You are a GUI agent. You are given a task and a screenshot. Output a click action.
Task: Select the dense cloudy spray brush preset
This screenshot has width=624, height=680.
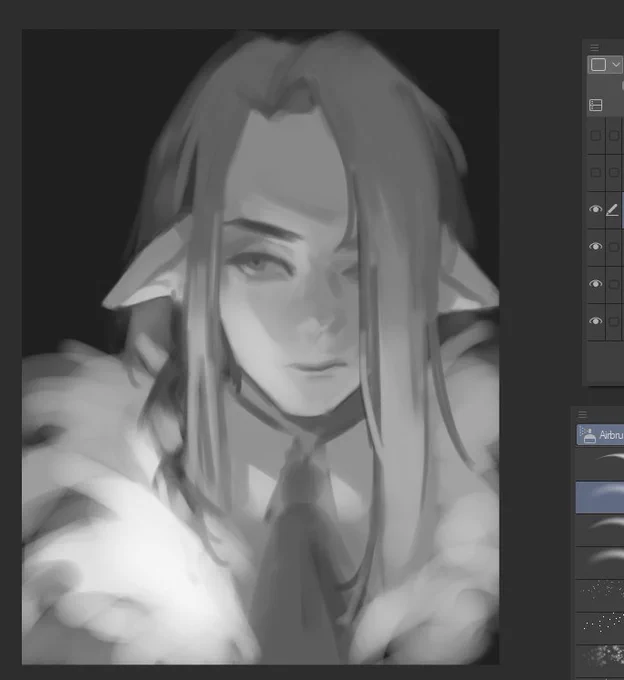(x=600, y=661)
